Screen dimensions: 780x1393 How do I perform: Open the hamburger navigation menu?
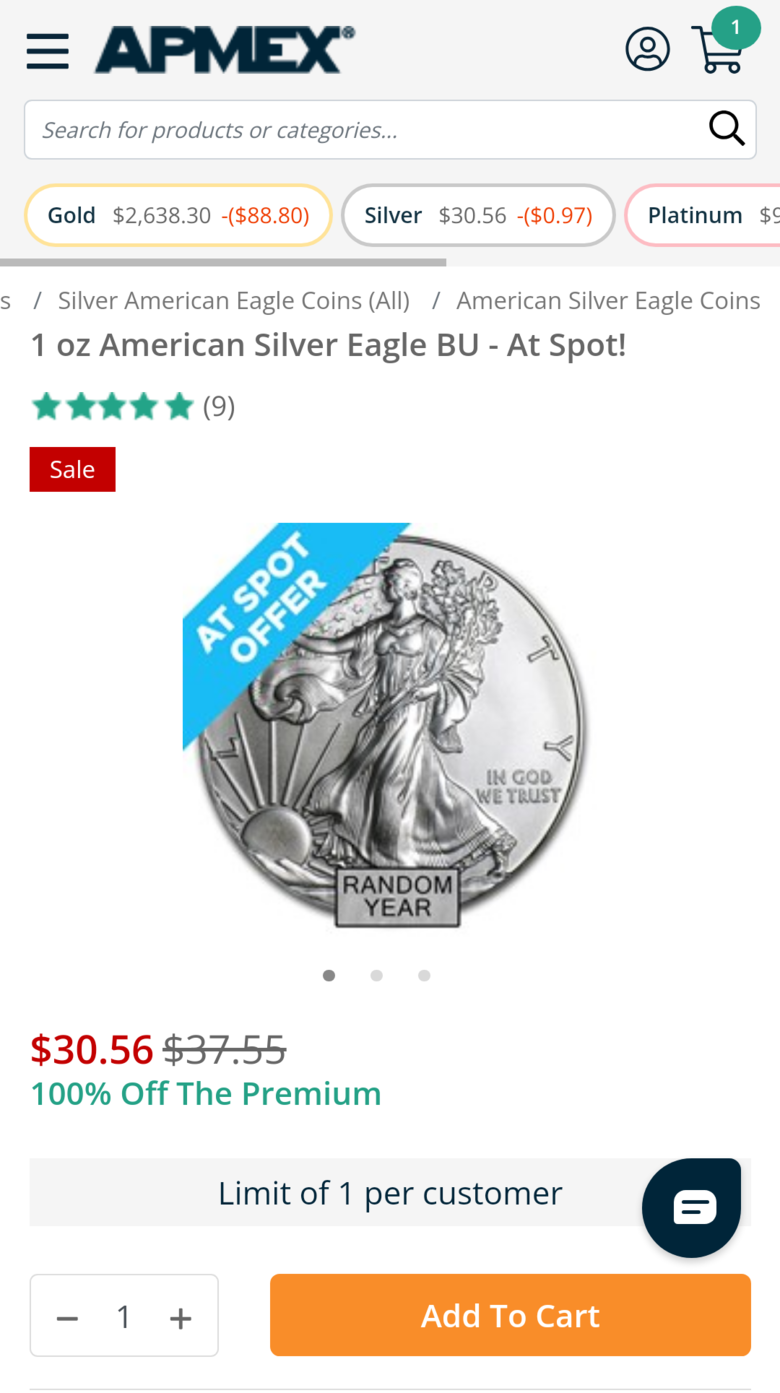point(47,50)
